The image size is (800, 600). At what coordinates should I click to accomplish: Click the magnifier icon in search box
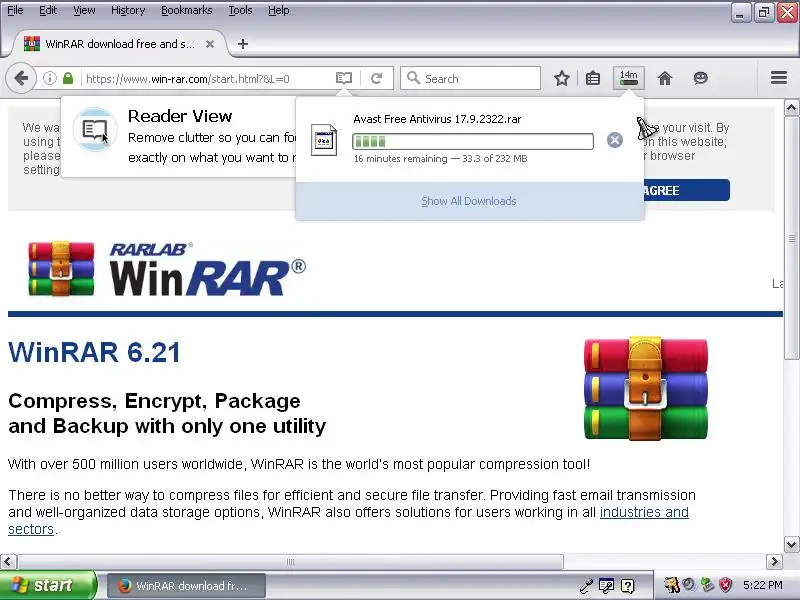413,78
